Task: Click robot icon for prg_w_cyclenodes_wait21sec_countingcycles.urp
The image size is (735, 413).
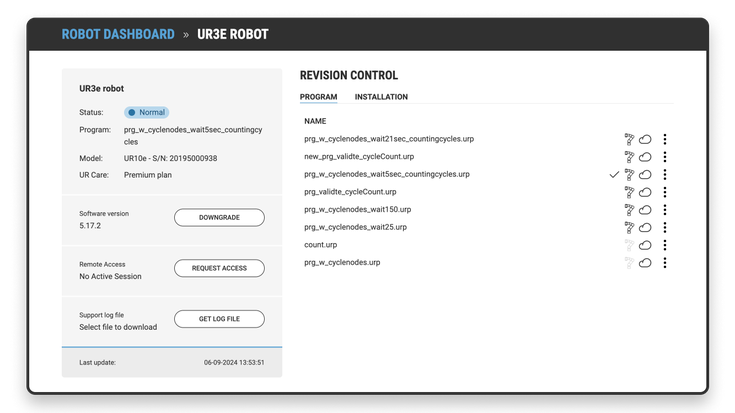Action: point(629,139)
